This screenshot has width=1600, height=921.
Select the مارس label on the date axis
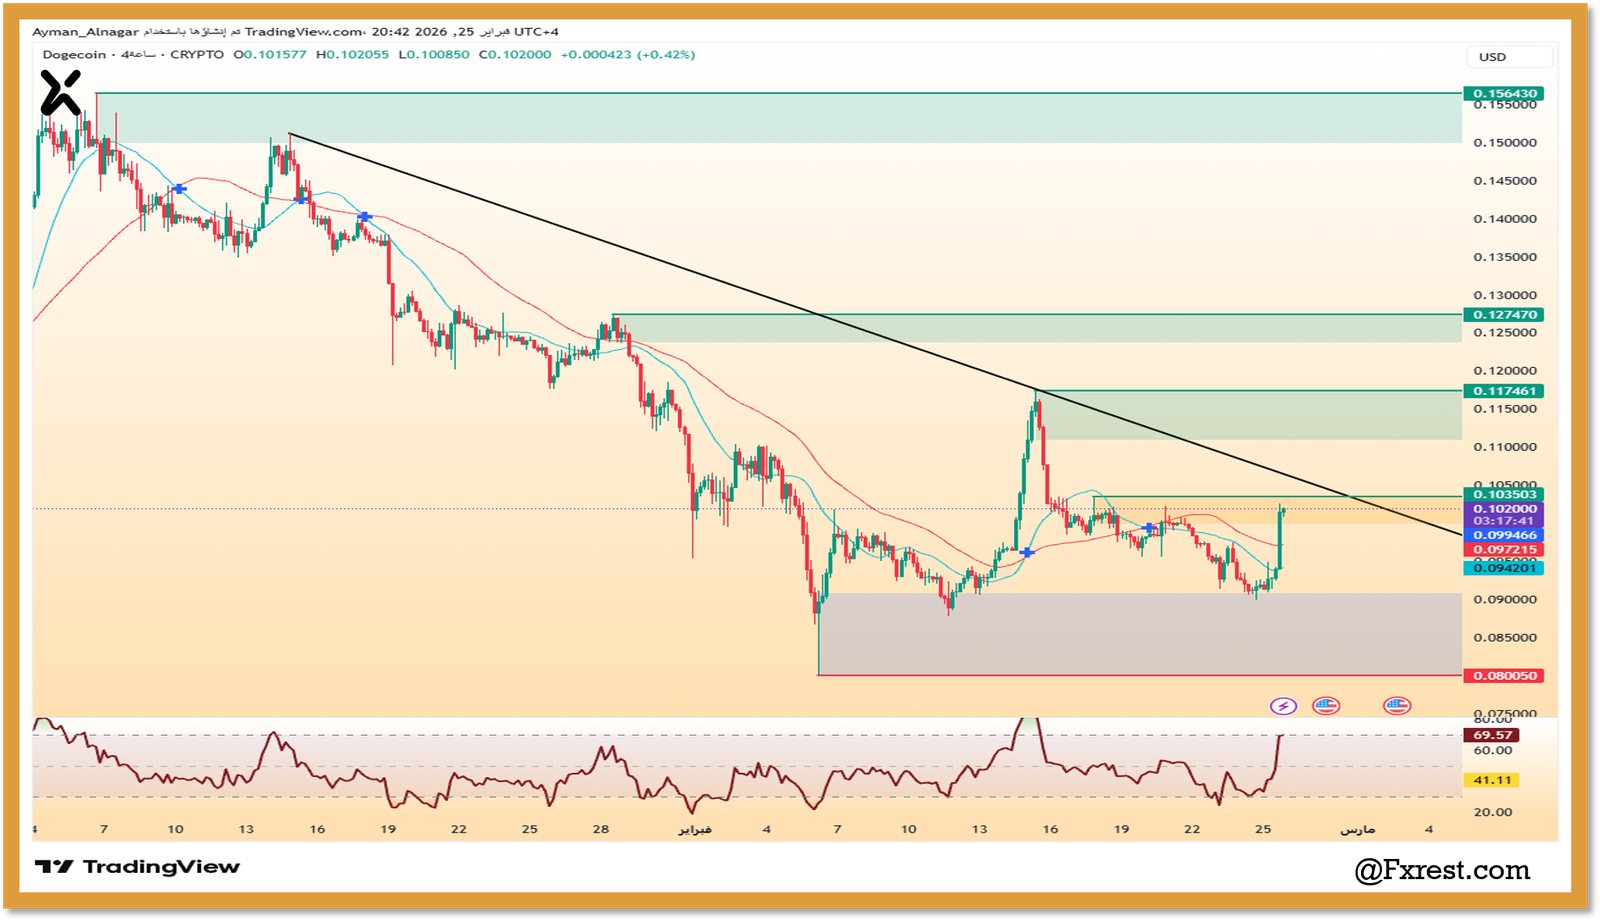[x=1357, y=829]
